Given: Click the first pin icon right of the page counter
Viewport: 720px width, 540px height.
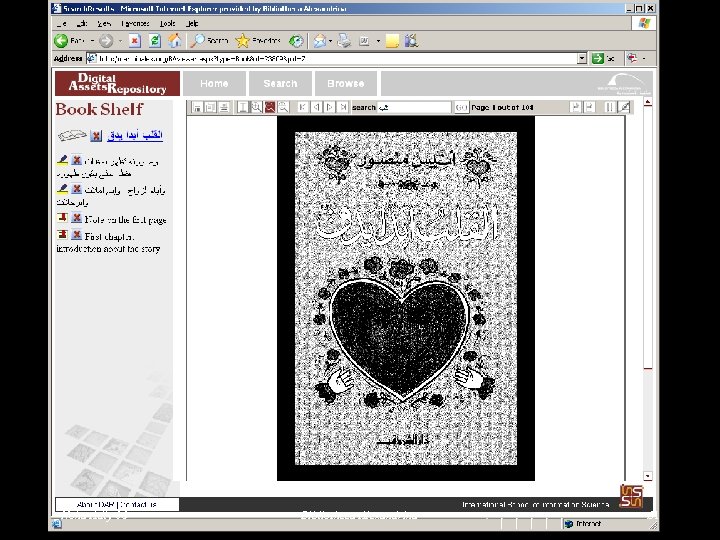Looking at the screenshot, I should click(x=575, y=107).
